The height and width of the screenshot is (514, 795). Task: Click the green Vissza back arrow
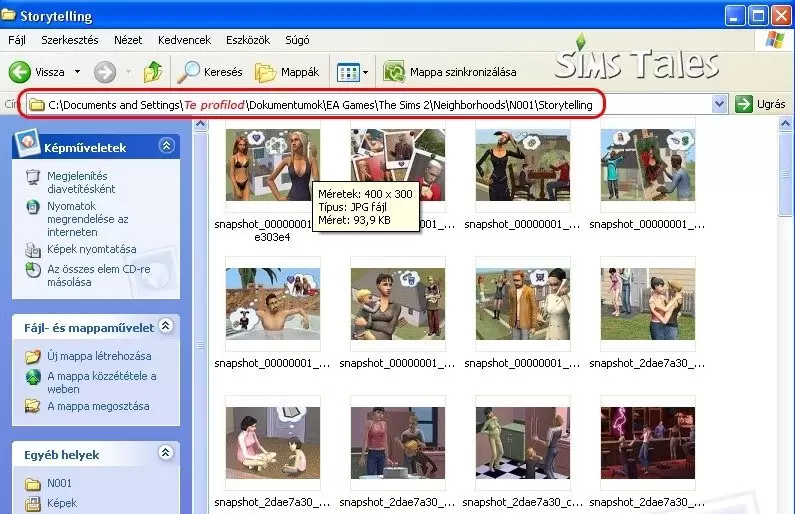coord(20,72)
